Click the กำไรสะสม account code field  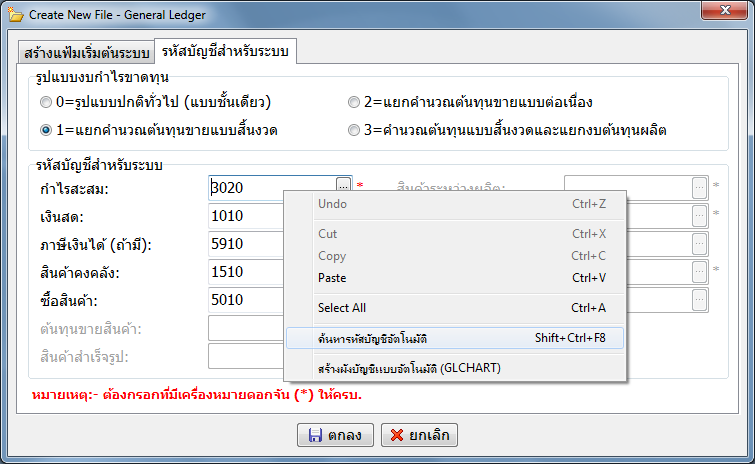point(272,187)
